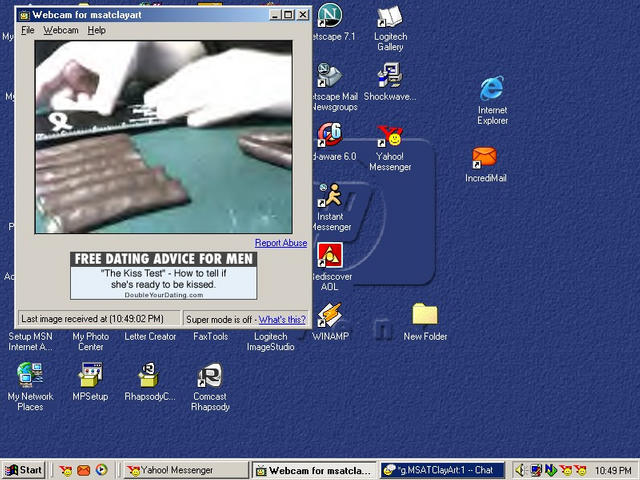Open the Netscape 7.1 desktop icon
The height and width of the screenshot is (480, 640).
(x=330, y=16)
